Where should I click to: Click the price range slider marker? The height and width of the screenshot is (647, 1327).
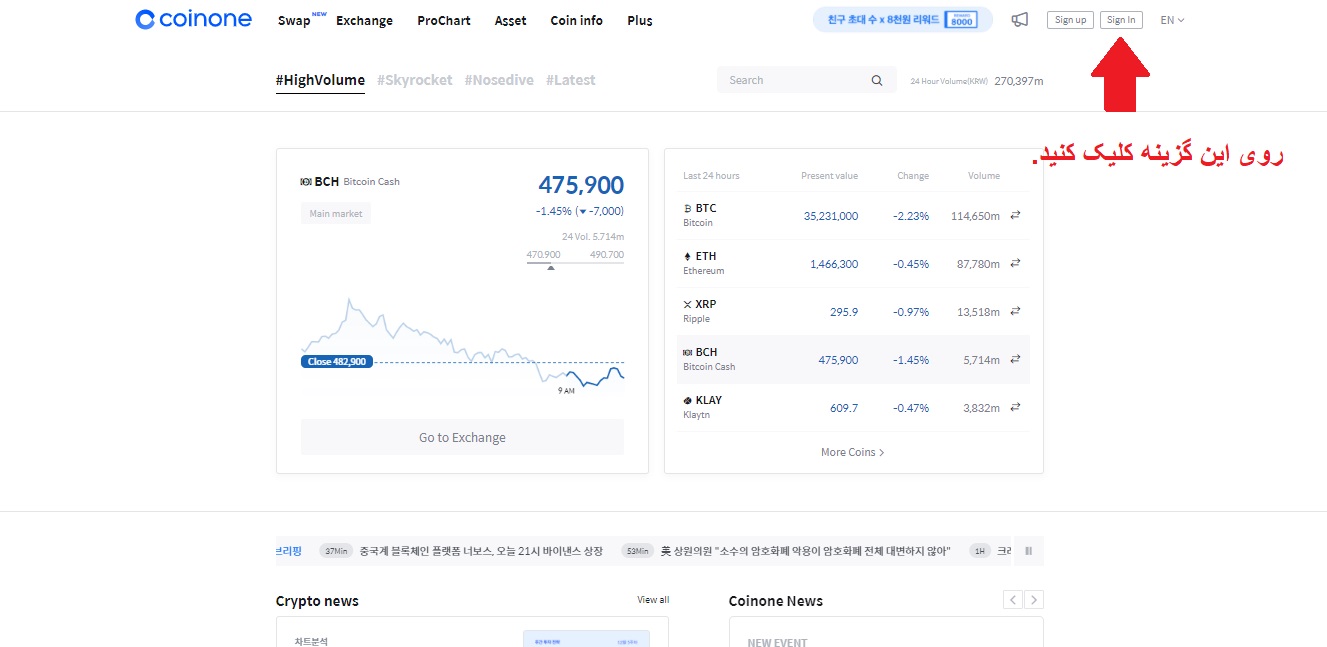[550, 268]
